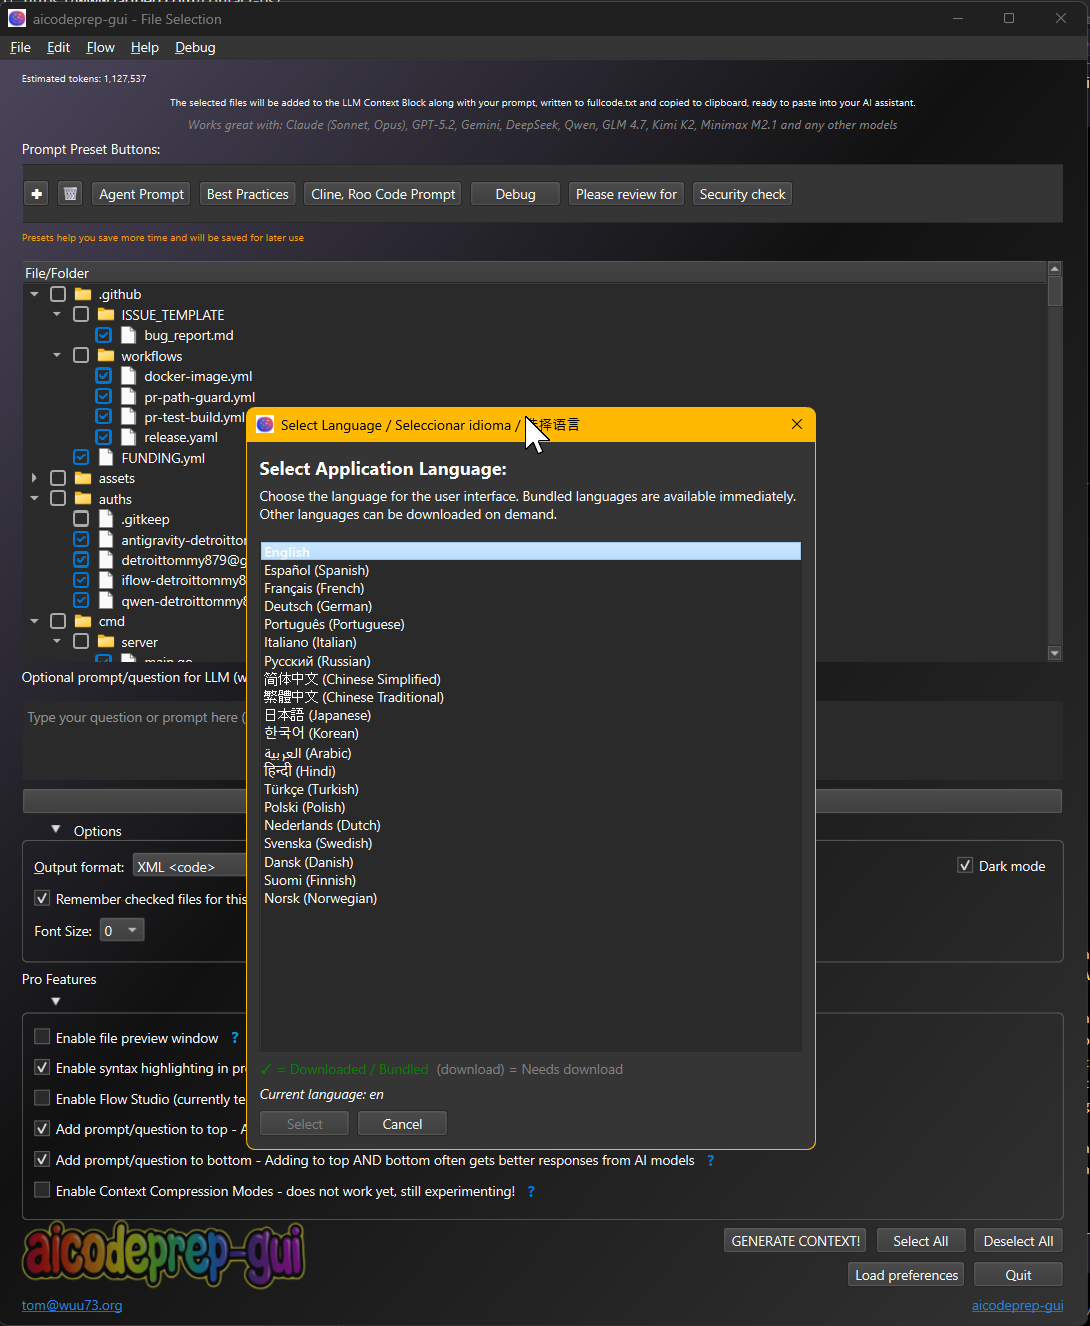Uncheck the bug_report.md checkbox

point(104,335)
